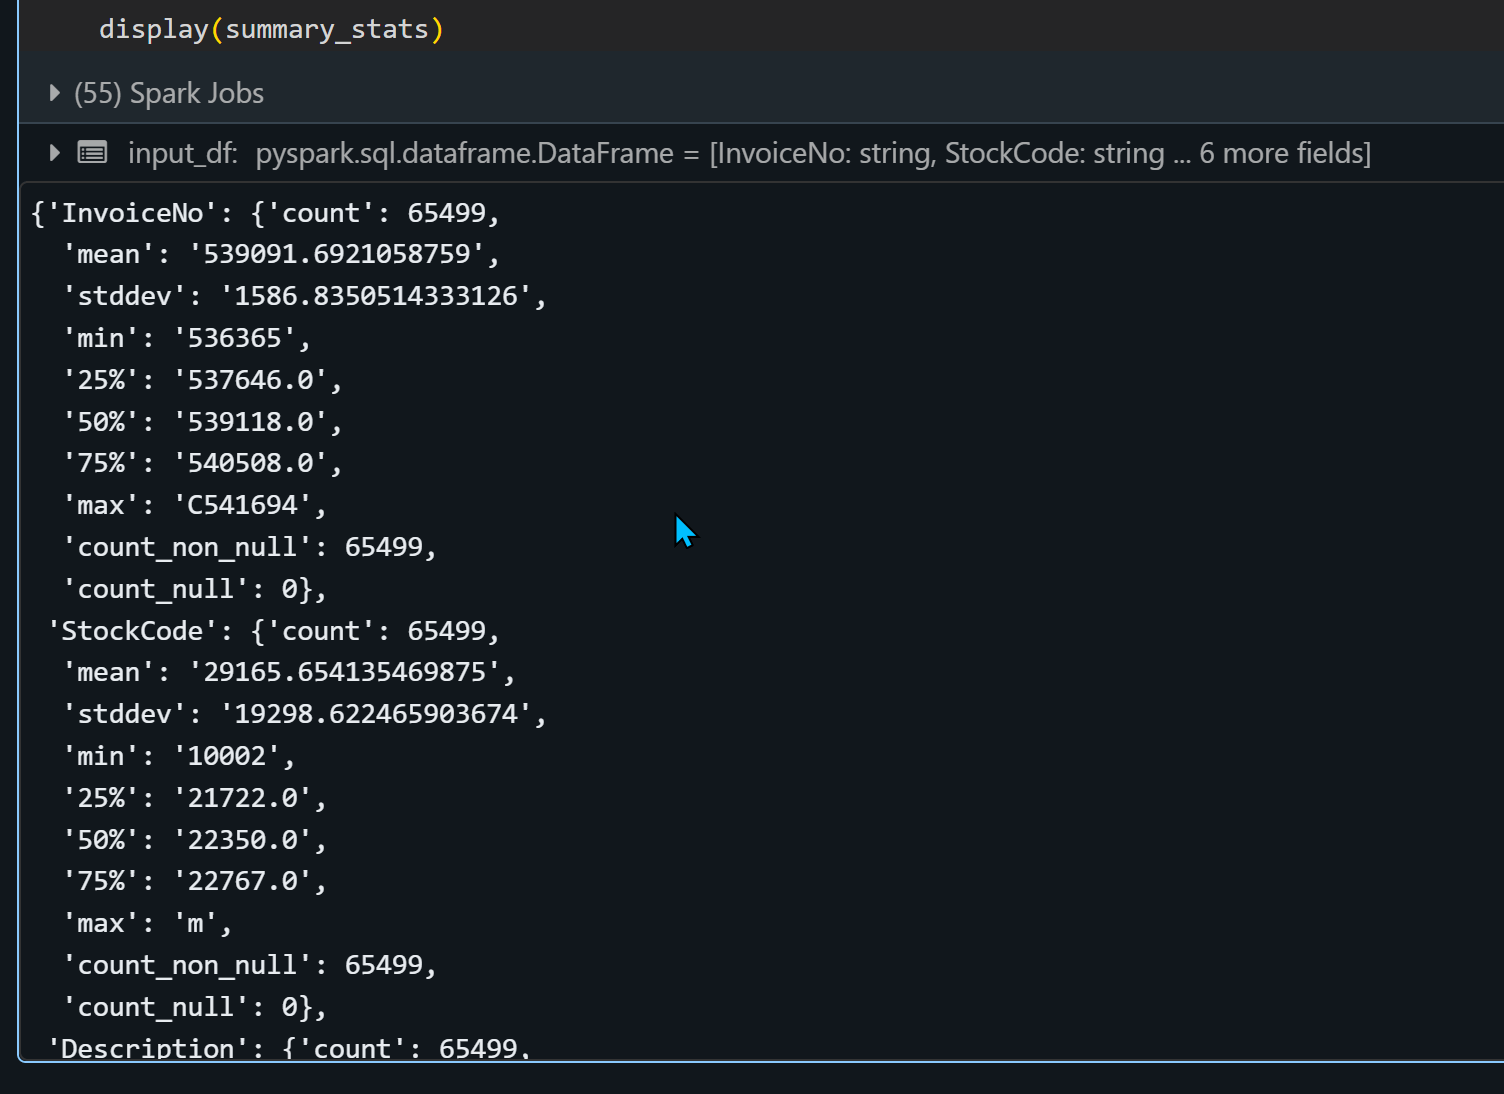Click the table icon next to input_df
Image resolution: width=1504 pixels, height=1094 pixels.
point(91,152)
